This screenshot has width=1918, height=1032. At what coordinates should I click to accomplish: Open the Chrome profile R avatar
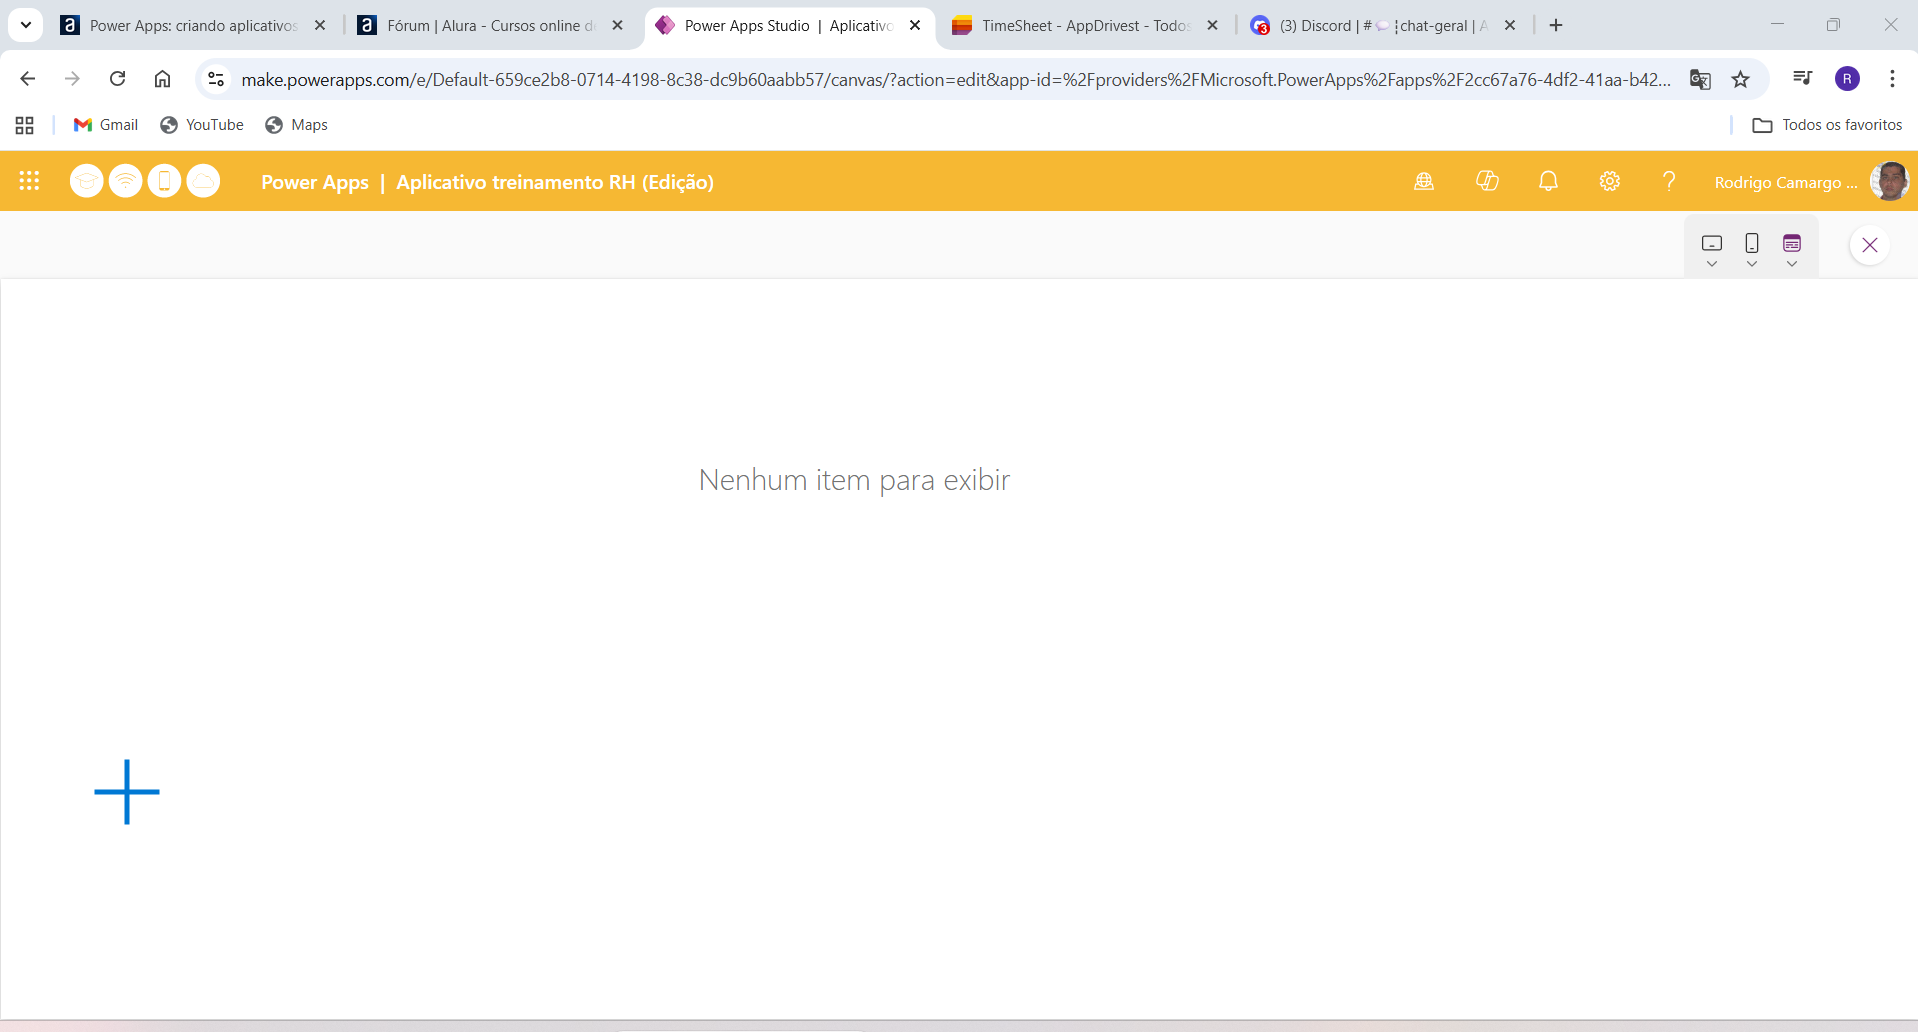pyautogui.click(x=1847, y=79)
